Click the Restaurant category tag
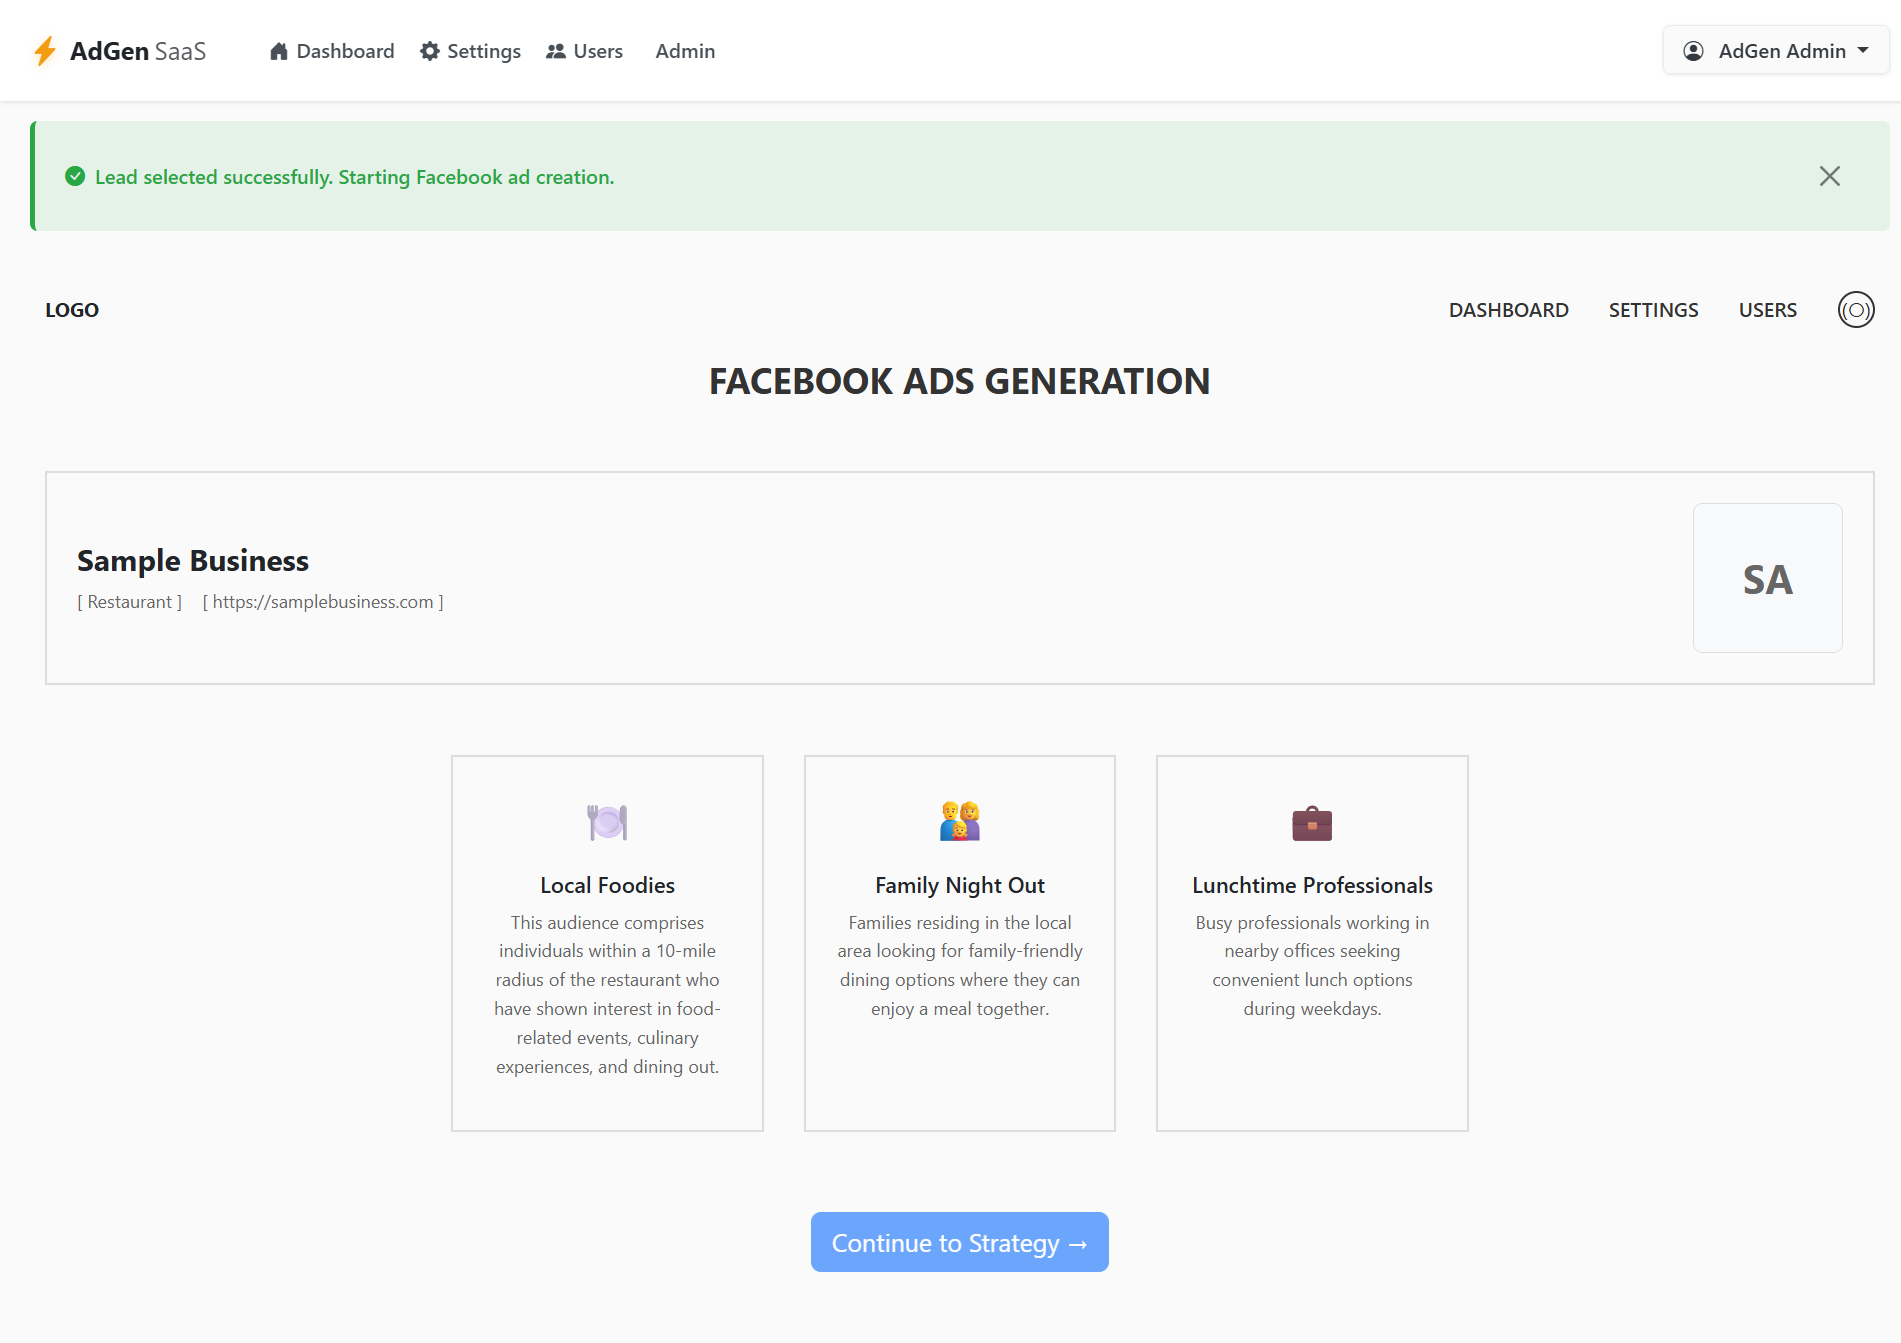This screenshot has width=1901, height=1343. click(130, 602)
